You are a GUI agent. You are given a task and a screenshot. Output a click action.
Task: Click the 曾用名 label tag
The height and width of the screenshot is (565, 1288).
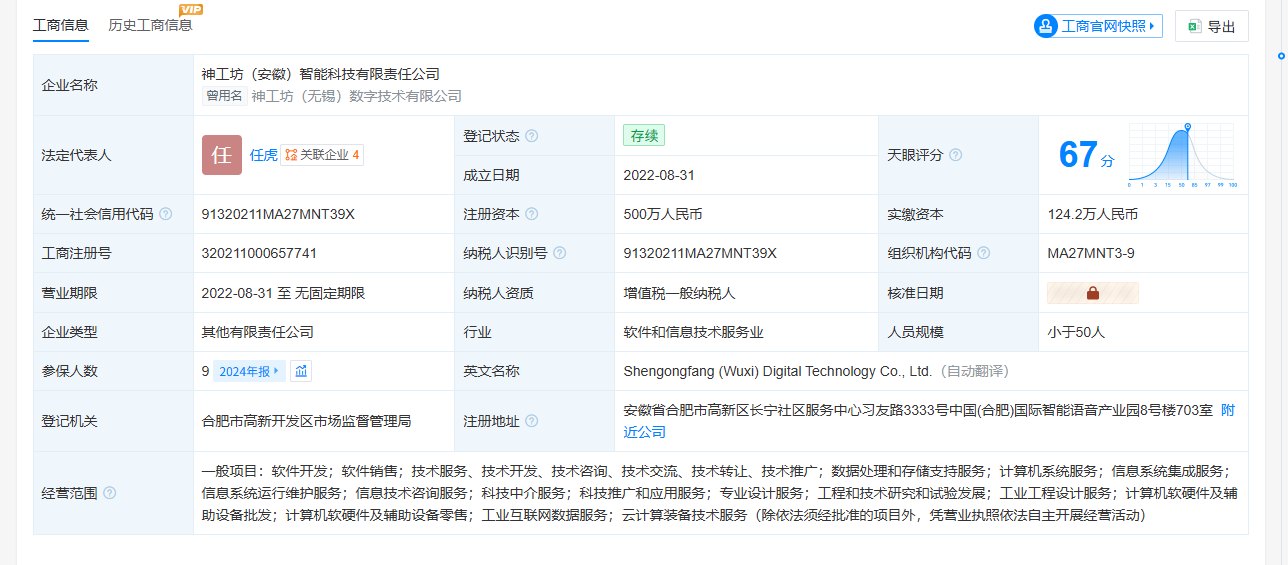[x=224, y=96]
